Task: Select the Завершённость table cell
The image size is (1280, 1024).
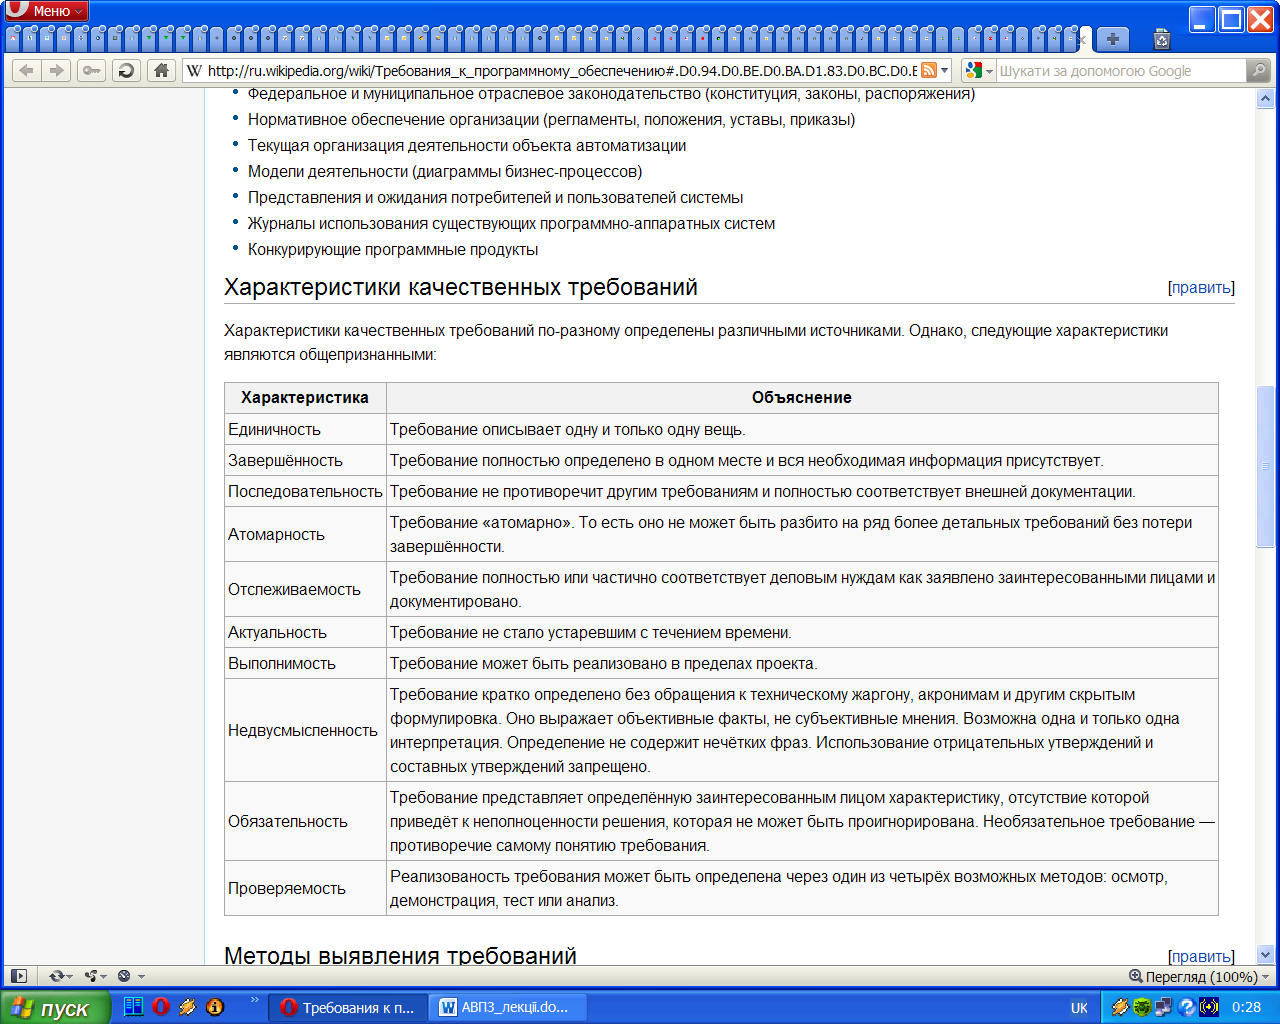Action: coord(305,460)
